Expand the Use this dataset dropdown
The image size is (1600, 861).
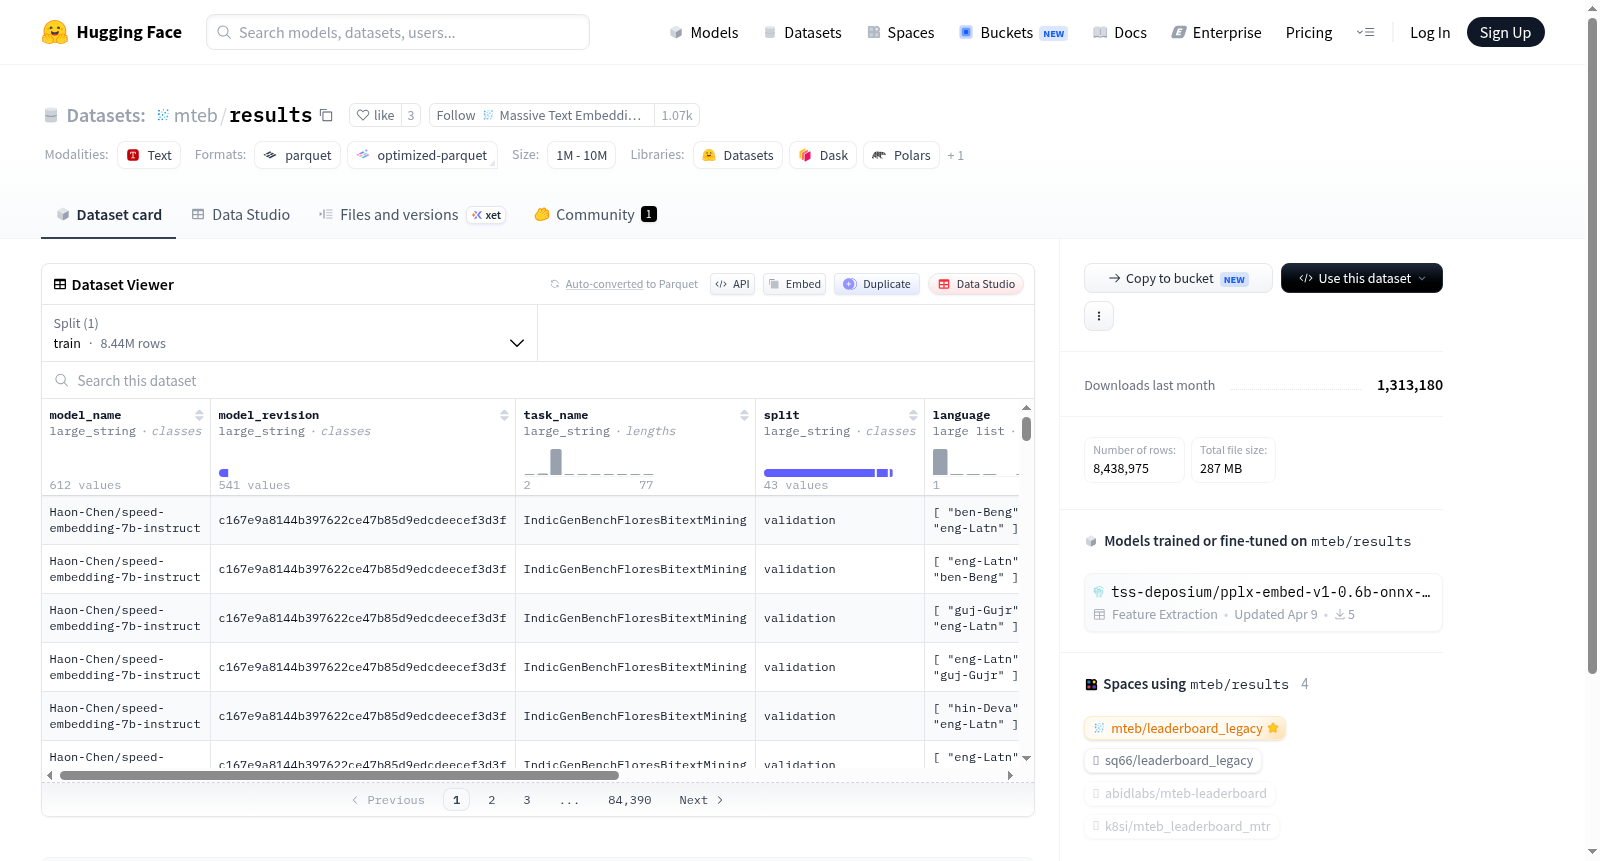click(x=1361, y=278)
